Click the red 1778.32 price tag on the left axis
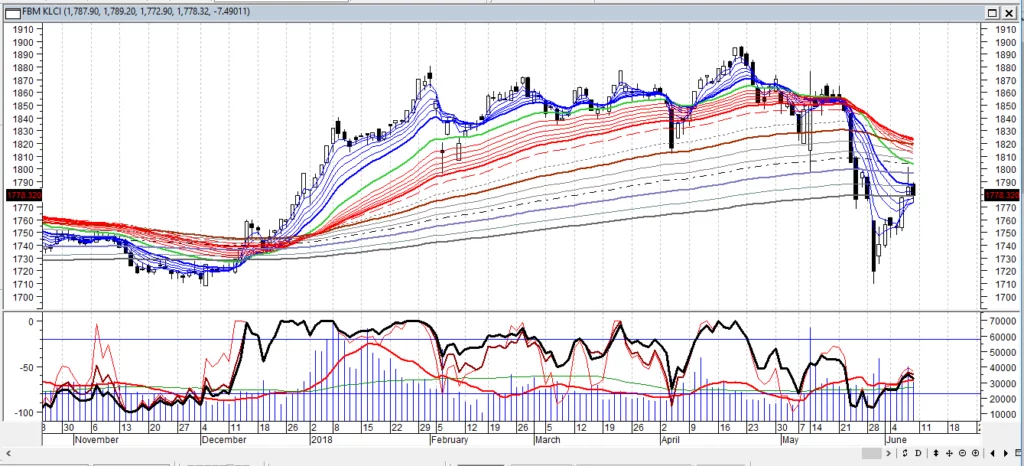 pos(24,195)
